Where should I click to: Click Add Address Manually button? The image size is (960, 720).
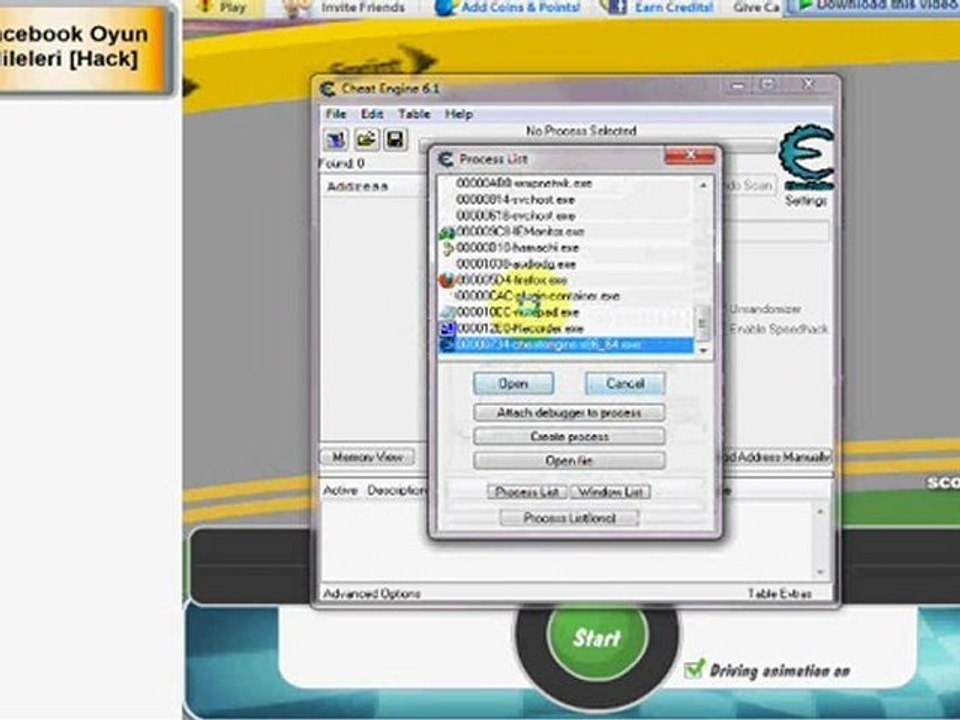coord(776,457)
